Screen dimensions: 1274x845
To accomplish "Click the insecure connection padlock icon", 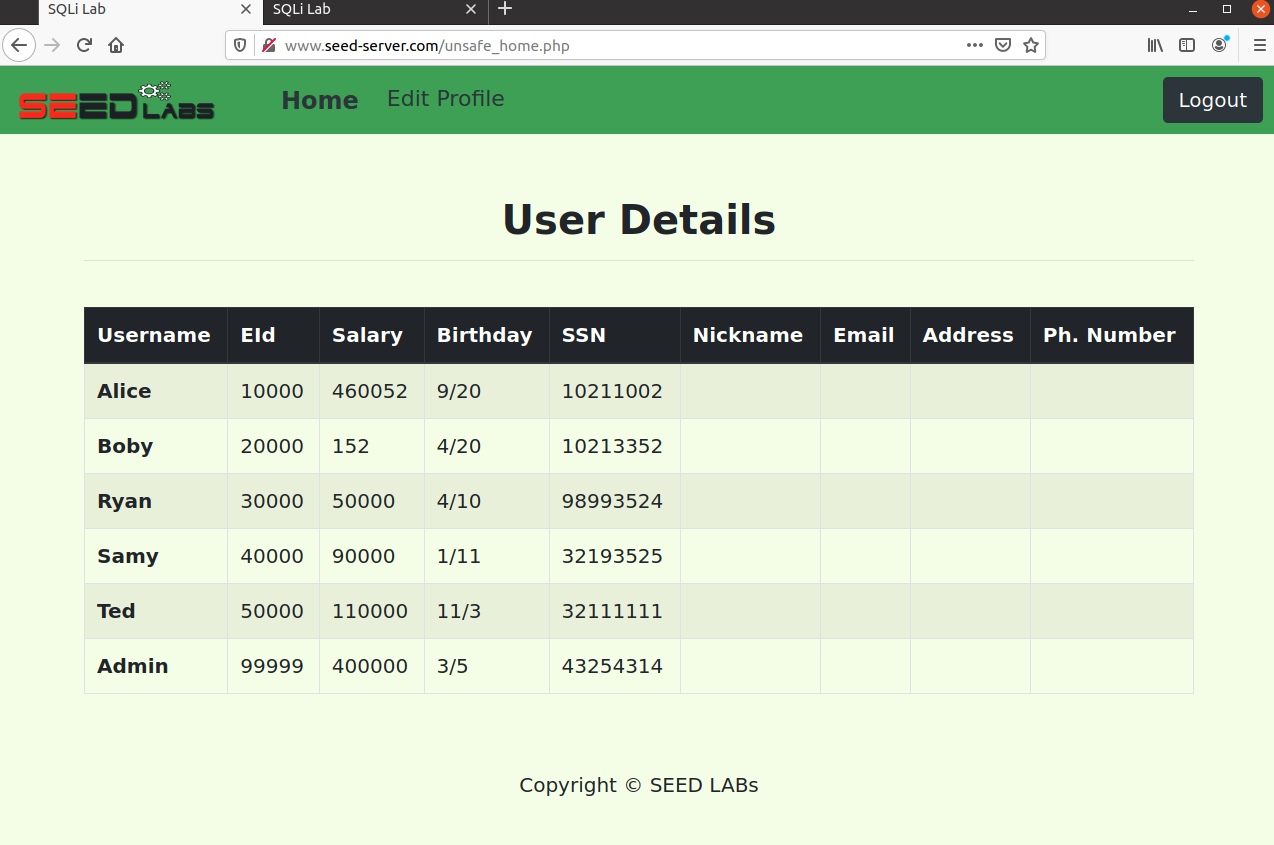I will [x=268, y=45].
